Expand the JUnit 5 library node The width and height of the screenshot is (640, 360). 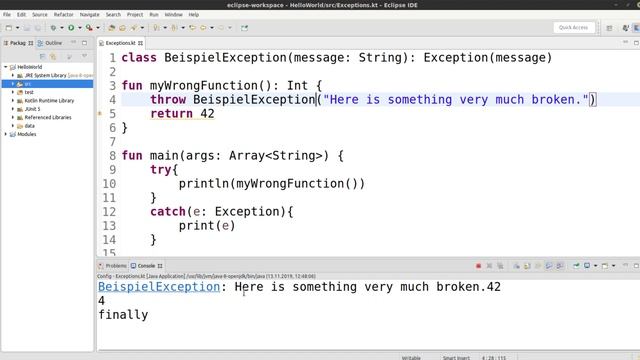click(x=13, y=109)
